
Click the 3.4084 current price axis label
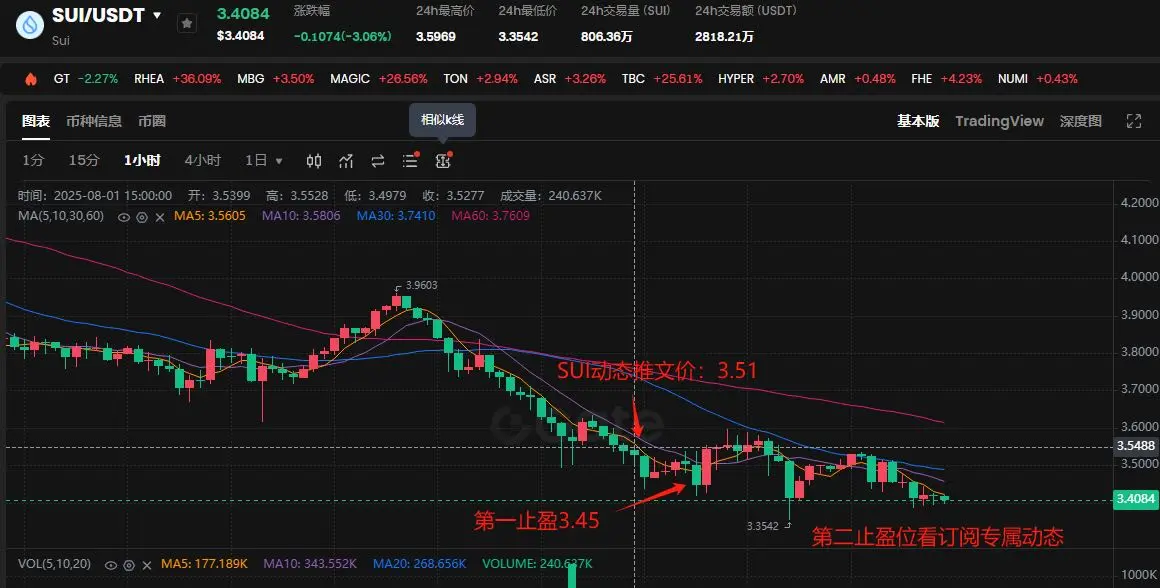tap(1136, 499)
